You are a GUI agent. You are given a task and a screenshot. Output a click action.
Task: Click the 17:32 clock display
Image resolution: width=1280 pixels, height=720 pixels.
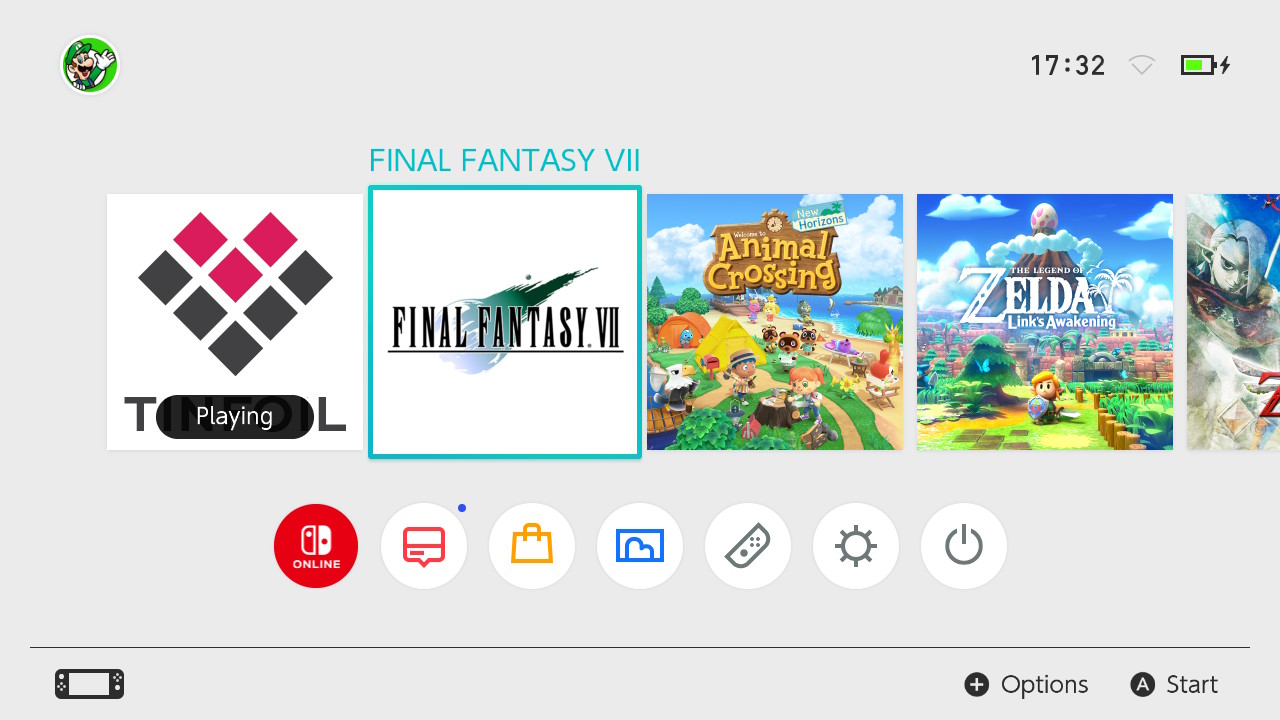[x=1068, y=66]
